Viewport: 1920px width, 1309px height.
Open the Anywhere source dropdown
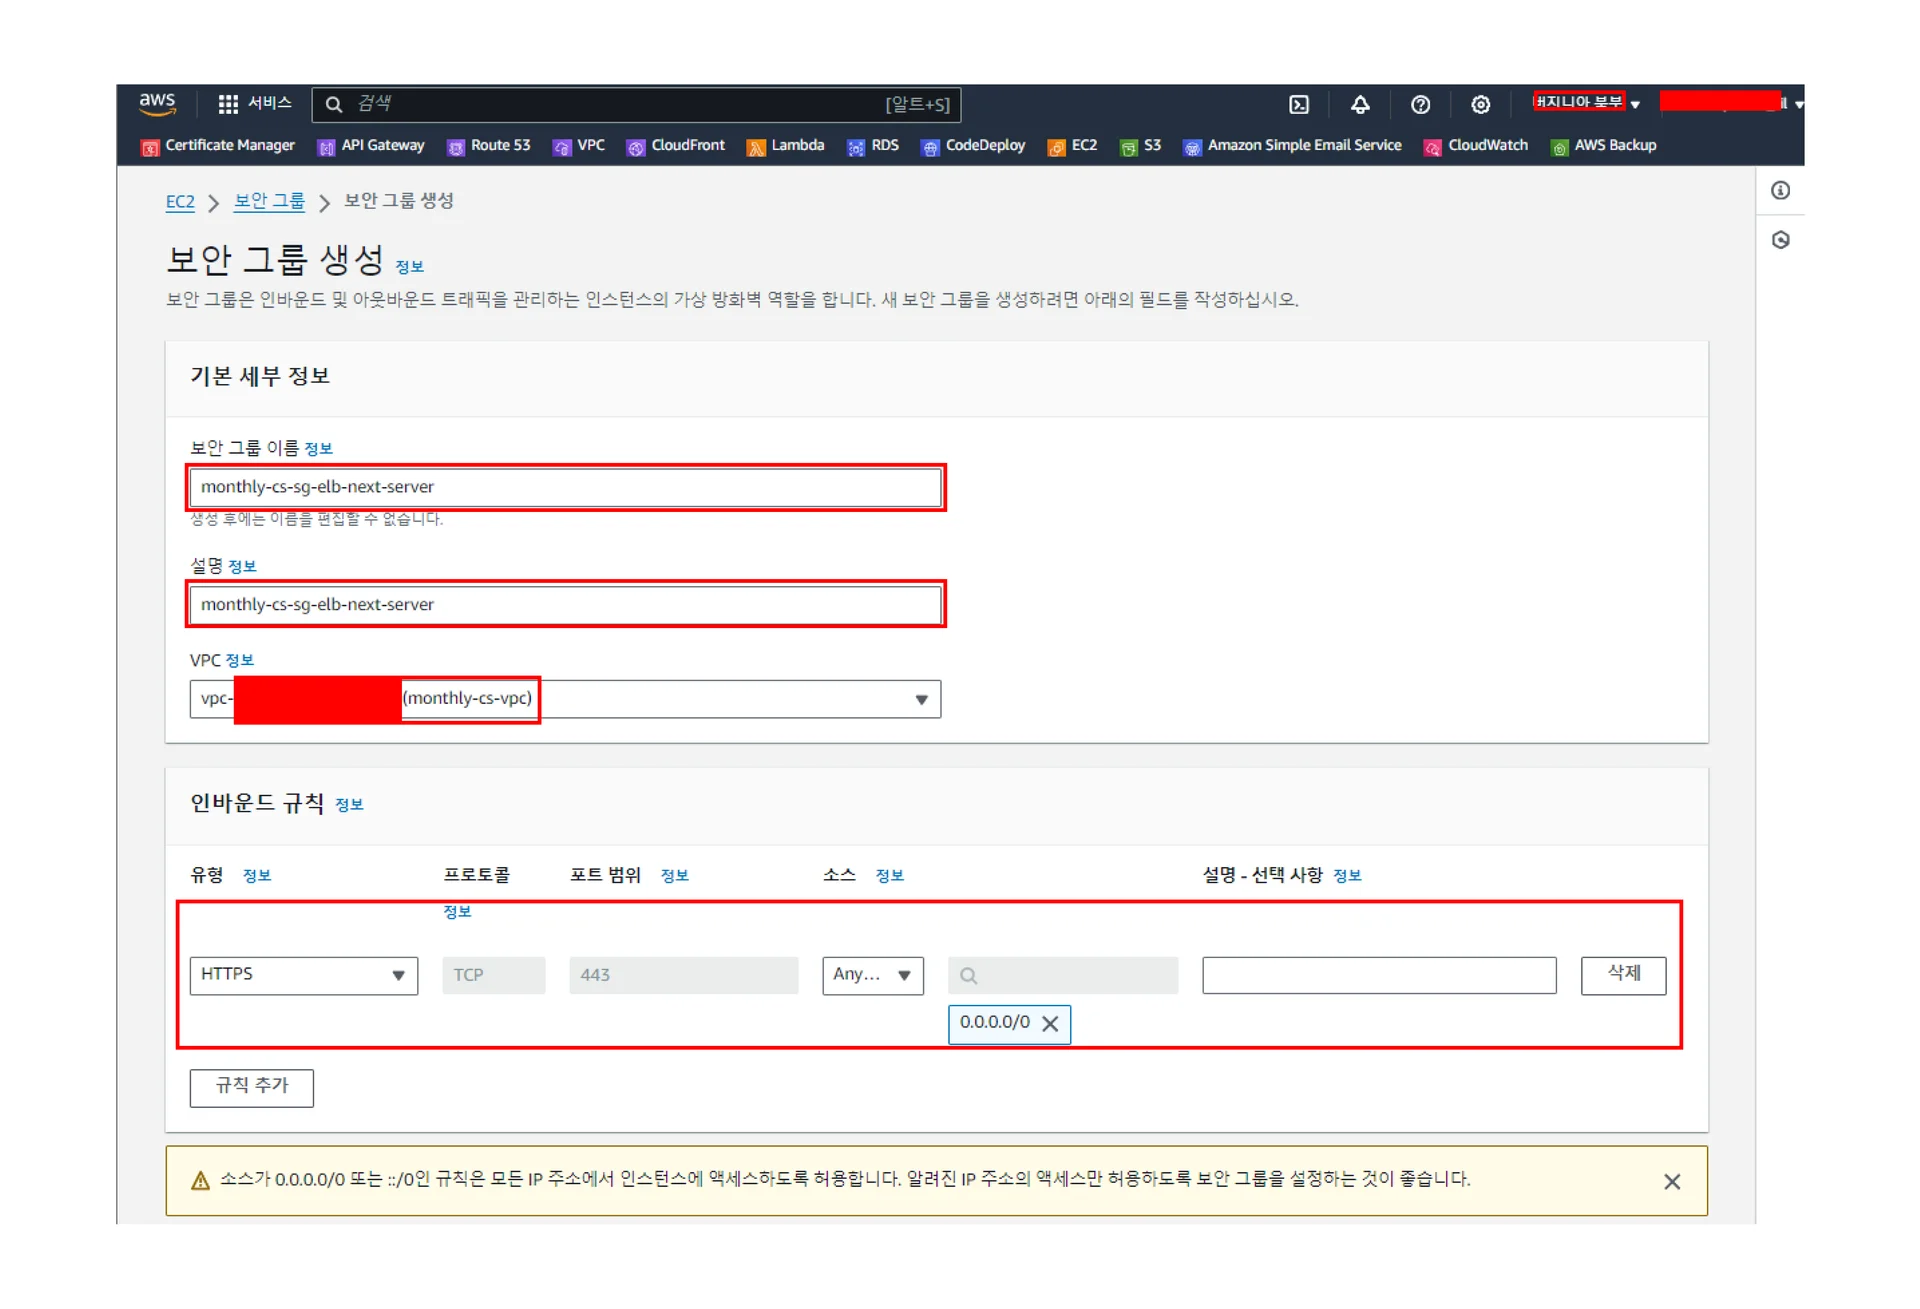[x=872, y=975]
